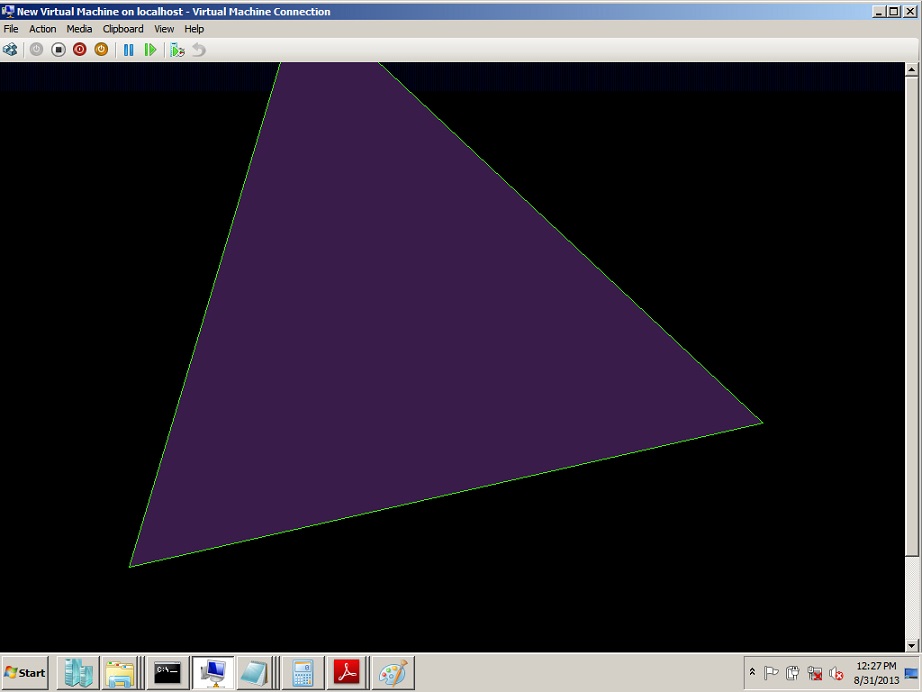
Task: Shut down the VM with the red power icon
Action: click(x=79, y=50)
